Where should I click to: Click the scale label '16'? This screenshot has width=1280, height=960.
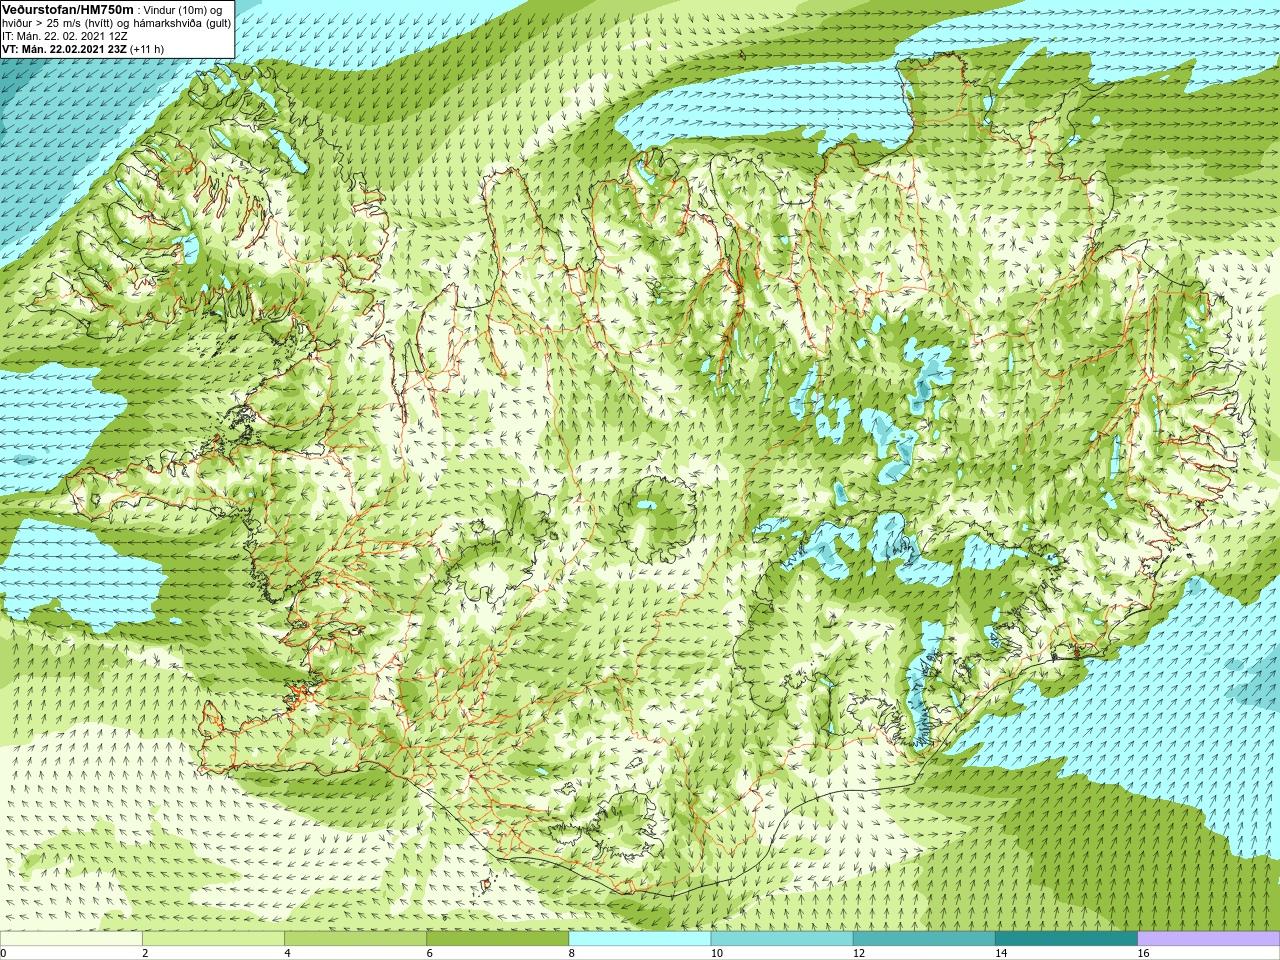1143,953
